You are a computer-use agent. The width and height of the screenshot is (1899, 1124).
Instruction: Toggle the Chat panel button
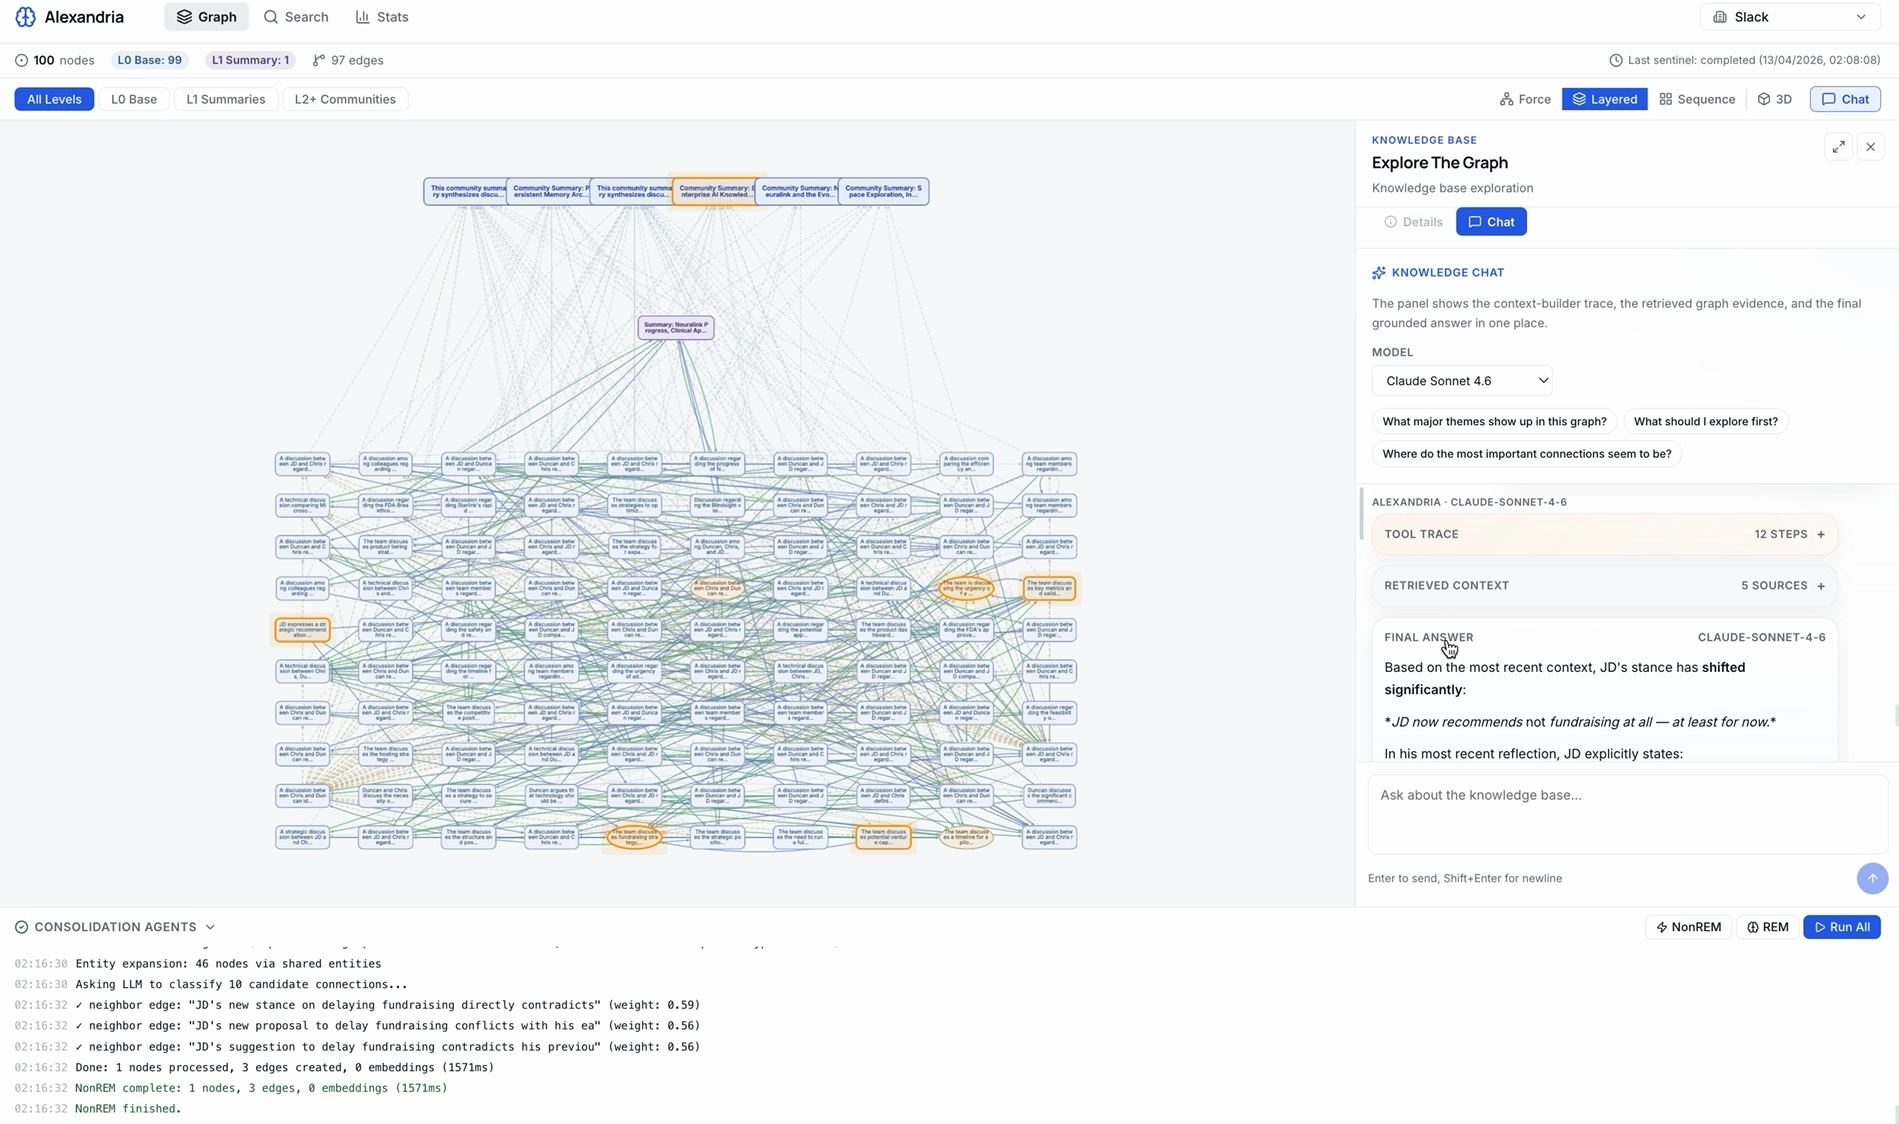tap(1844, 99)
